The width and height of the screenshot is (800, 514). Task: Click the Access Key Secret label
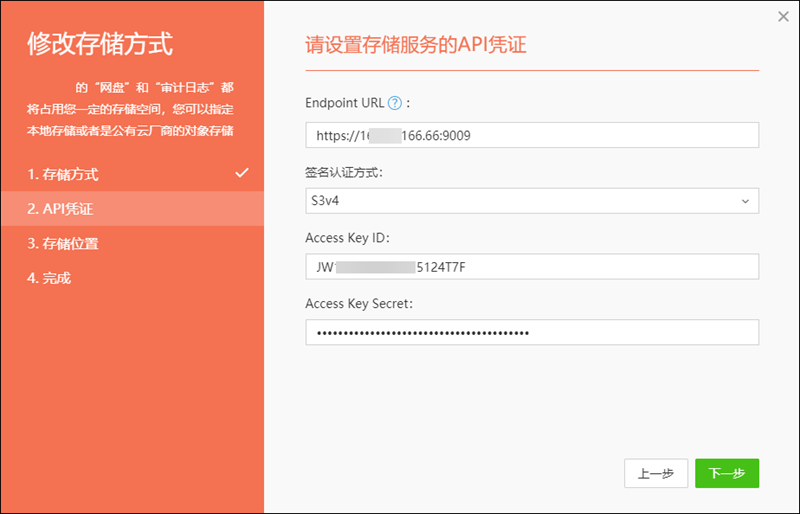tap(360, 303)
